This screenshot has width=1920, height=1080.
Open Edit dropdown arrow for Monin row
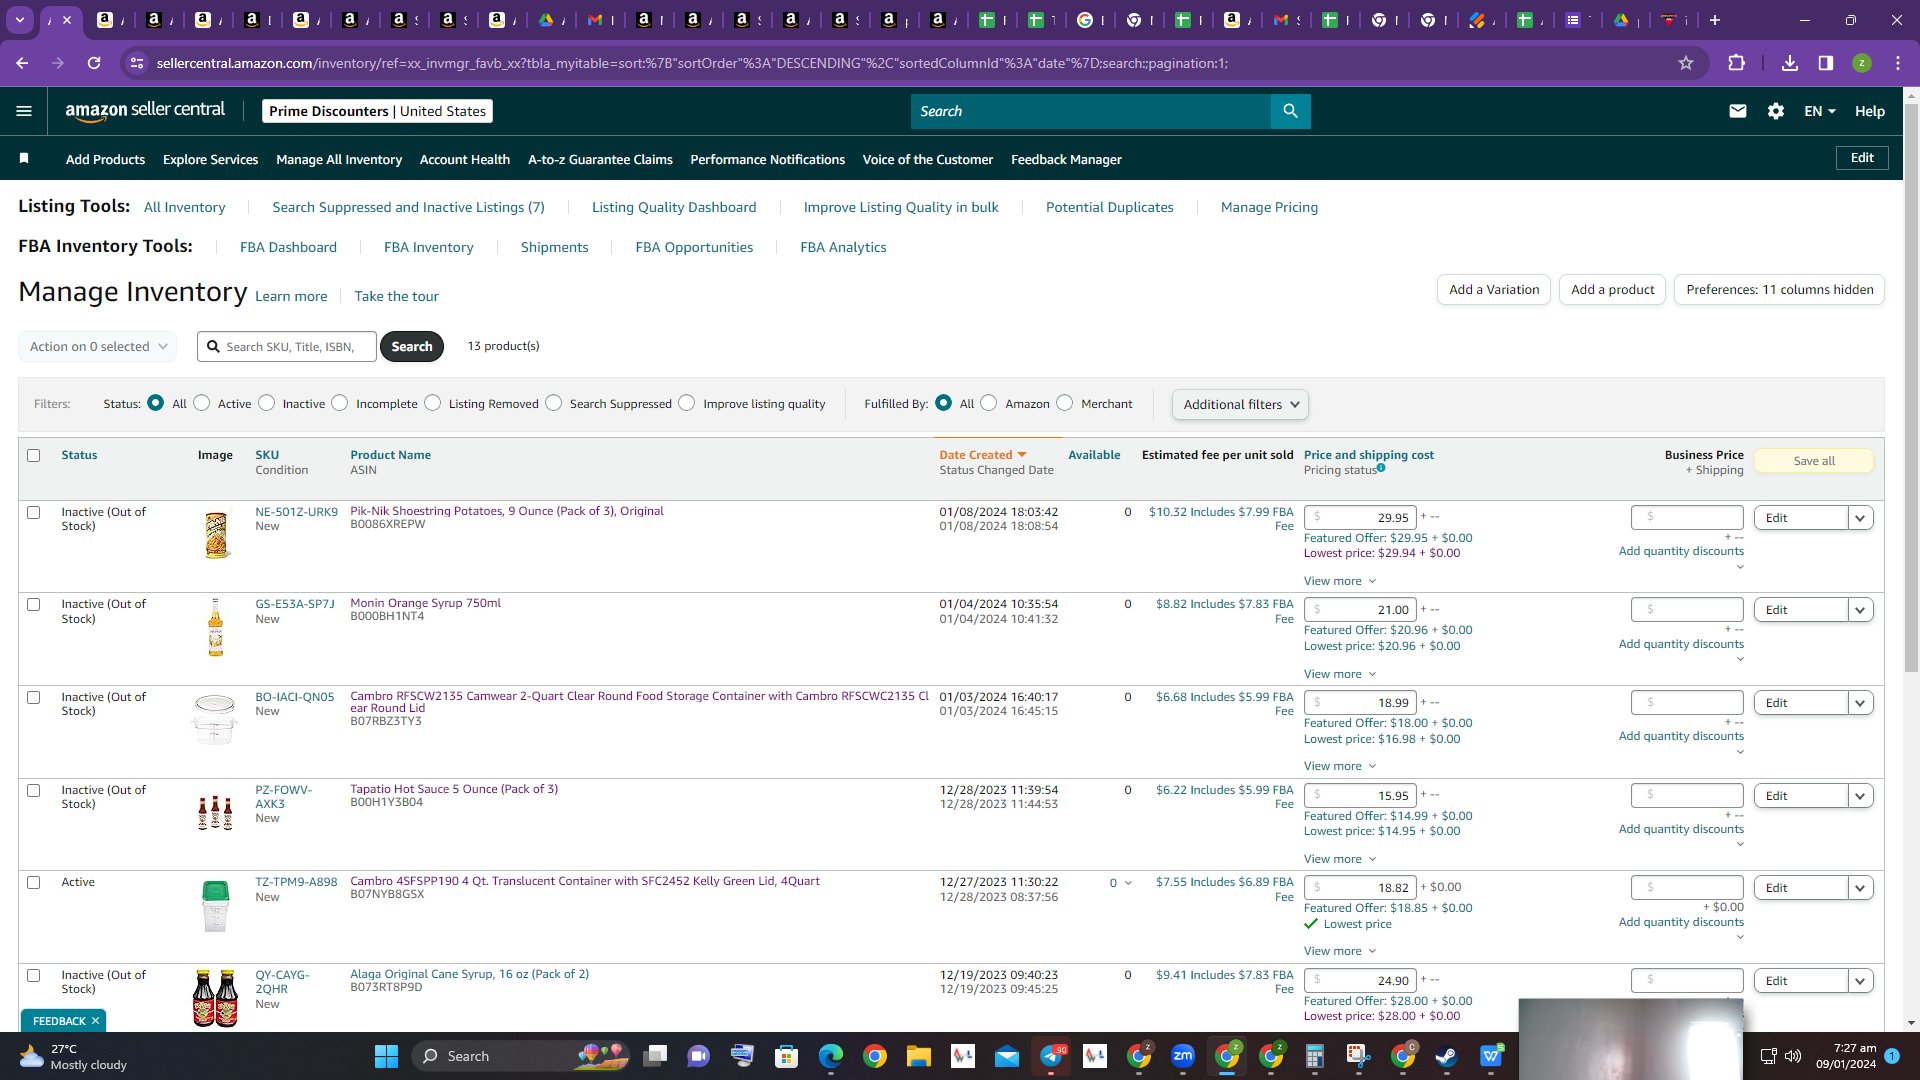pyautogui.click(x=1860, y=610)
